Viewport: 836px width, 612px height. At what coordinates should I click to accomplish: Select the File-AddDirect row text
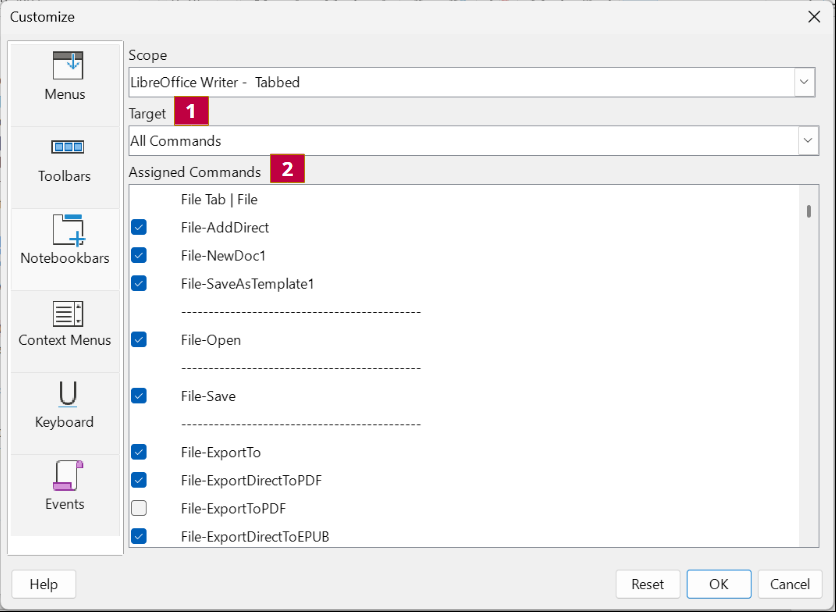point(225,228)
